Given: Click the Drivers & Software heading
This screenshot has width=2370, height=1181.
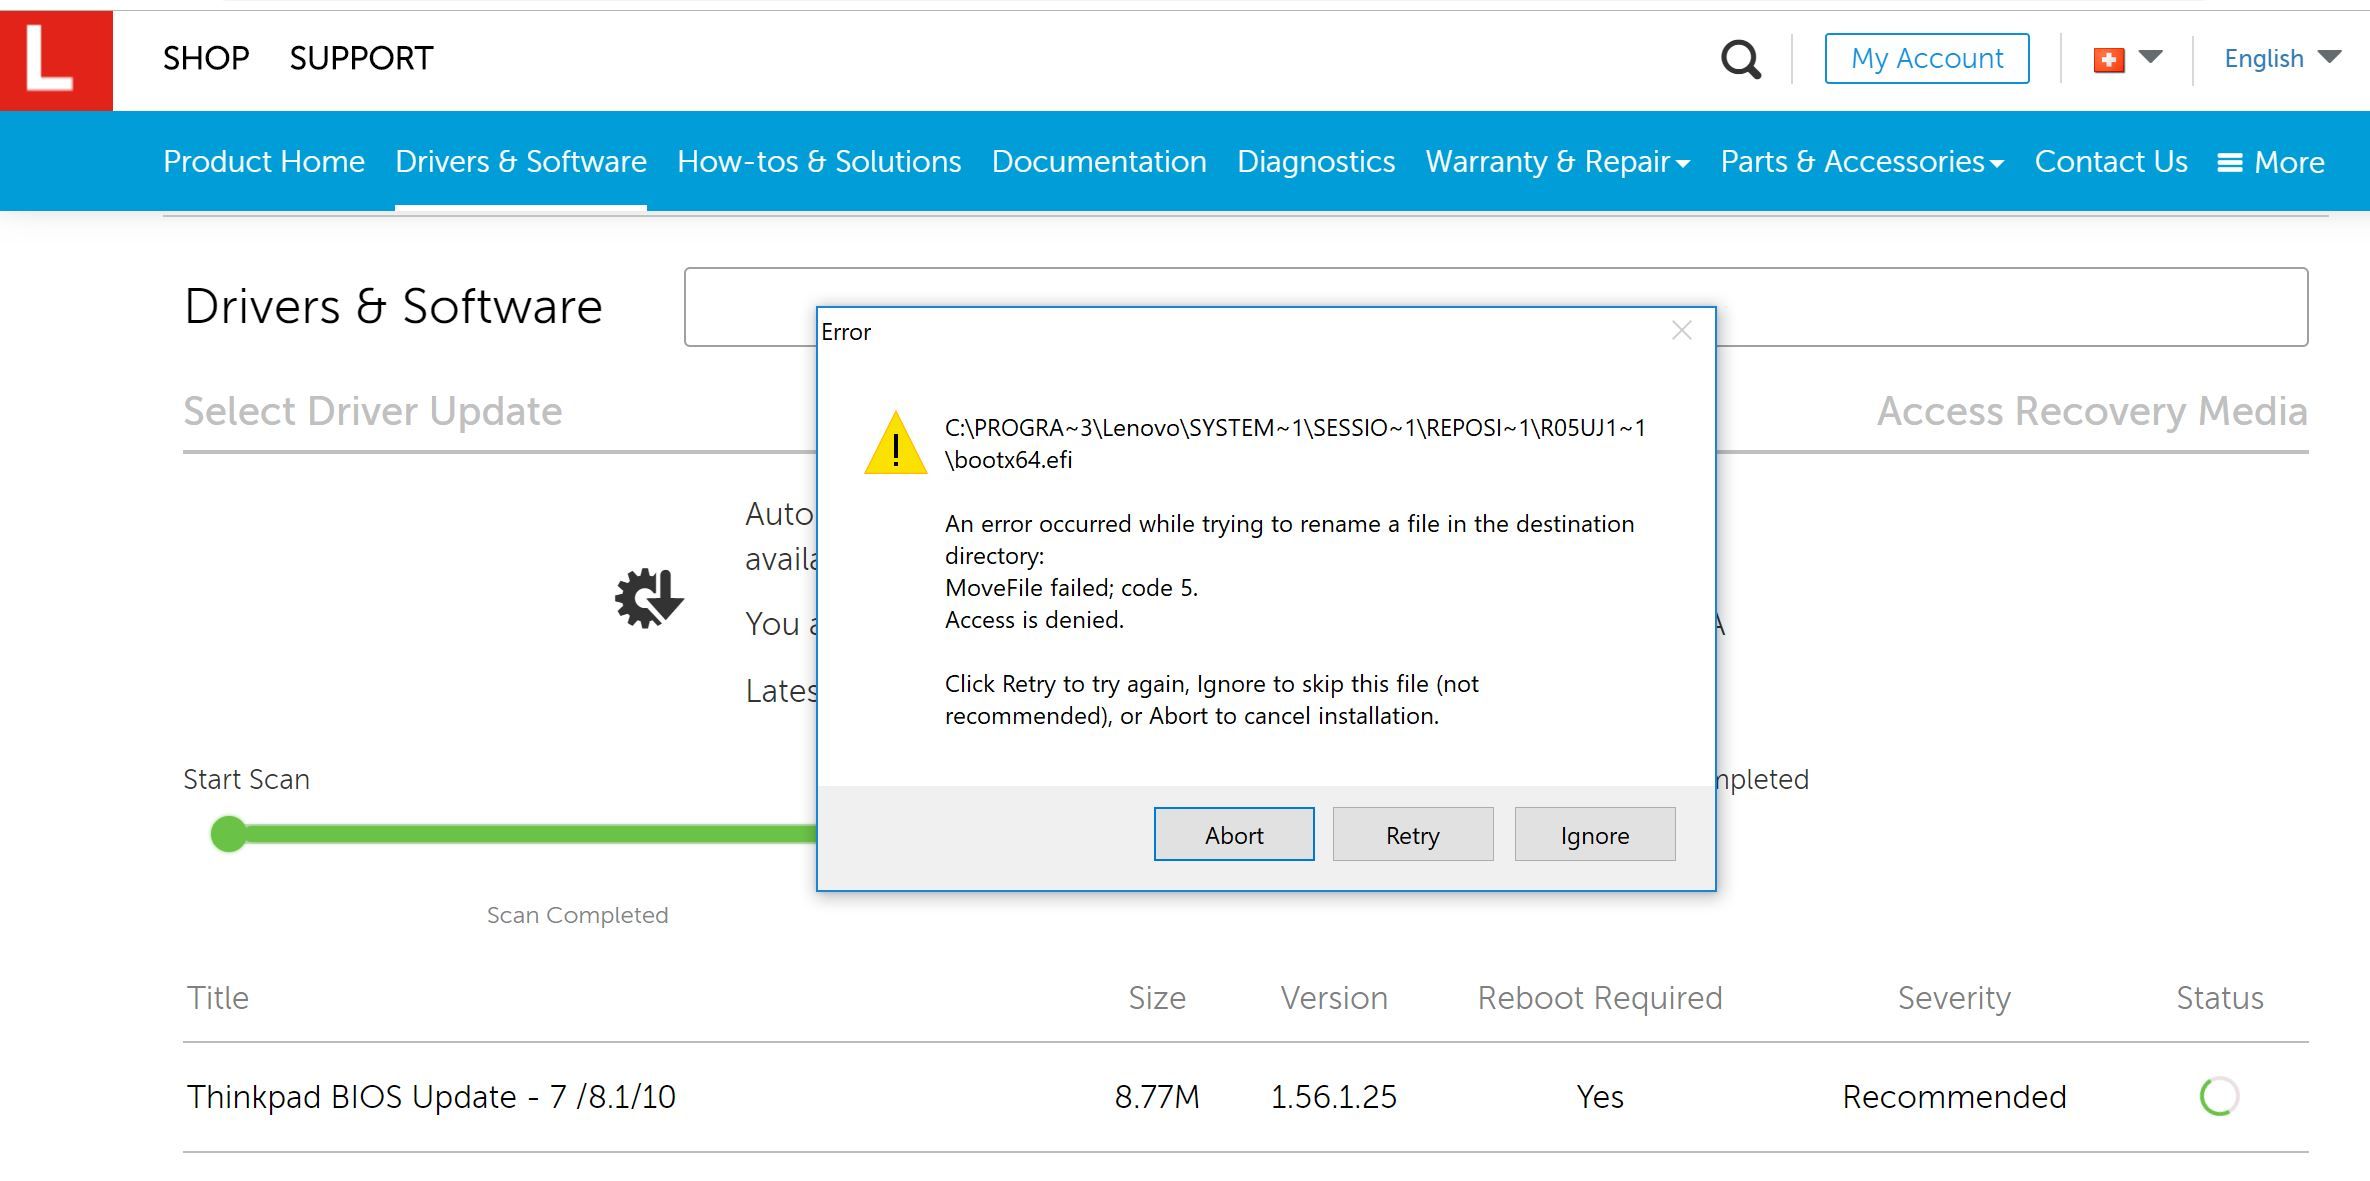Looking at the screenshot, I should pos(393,306).
